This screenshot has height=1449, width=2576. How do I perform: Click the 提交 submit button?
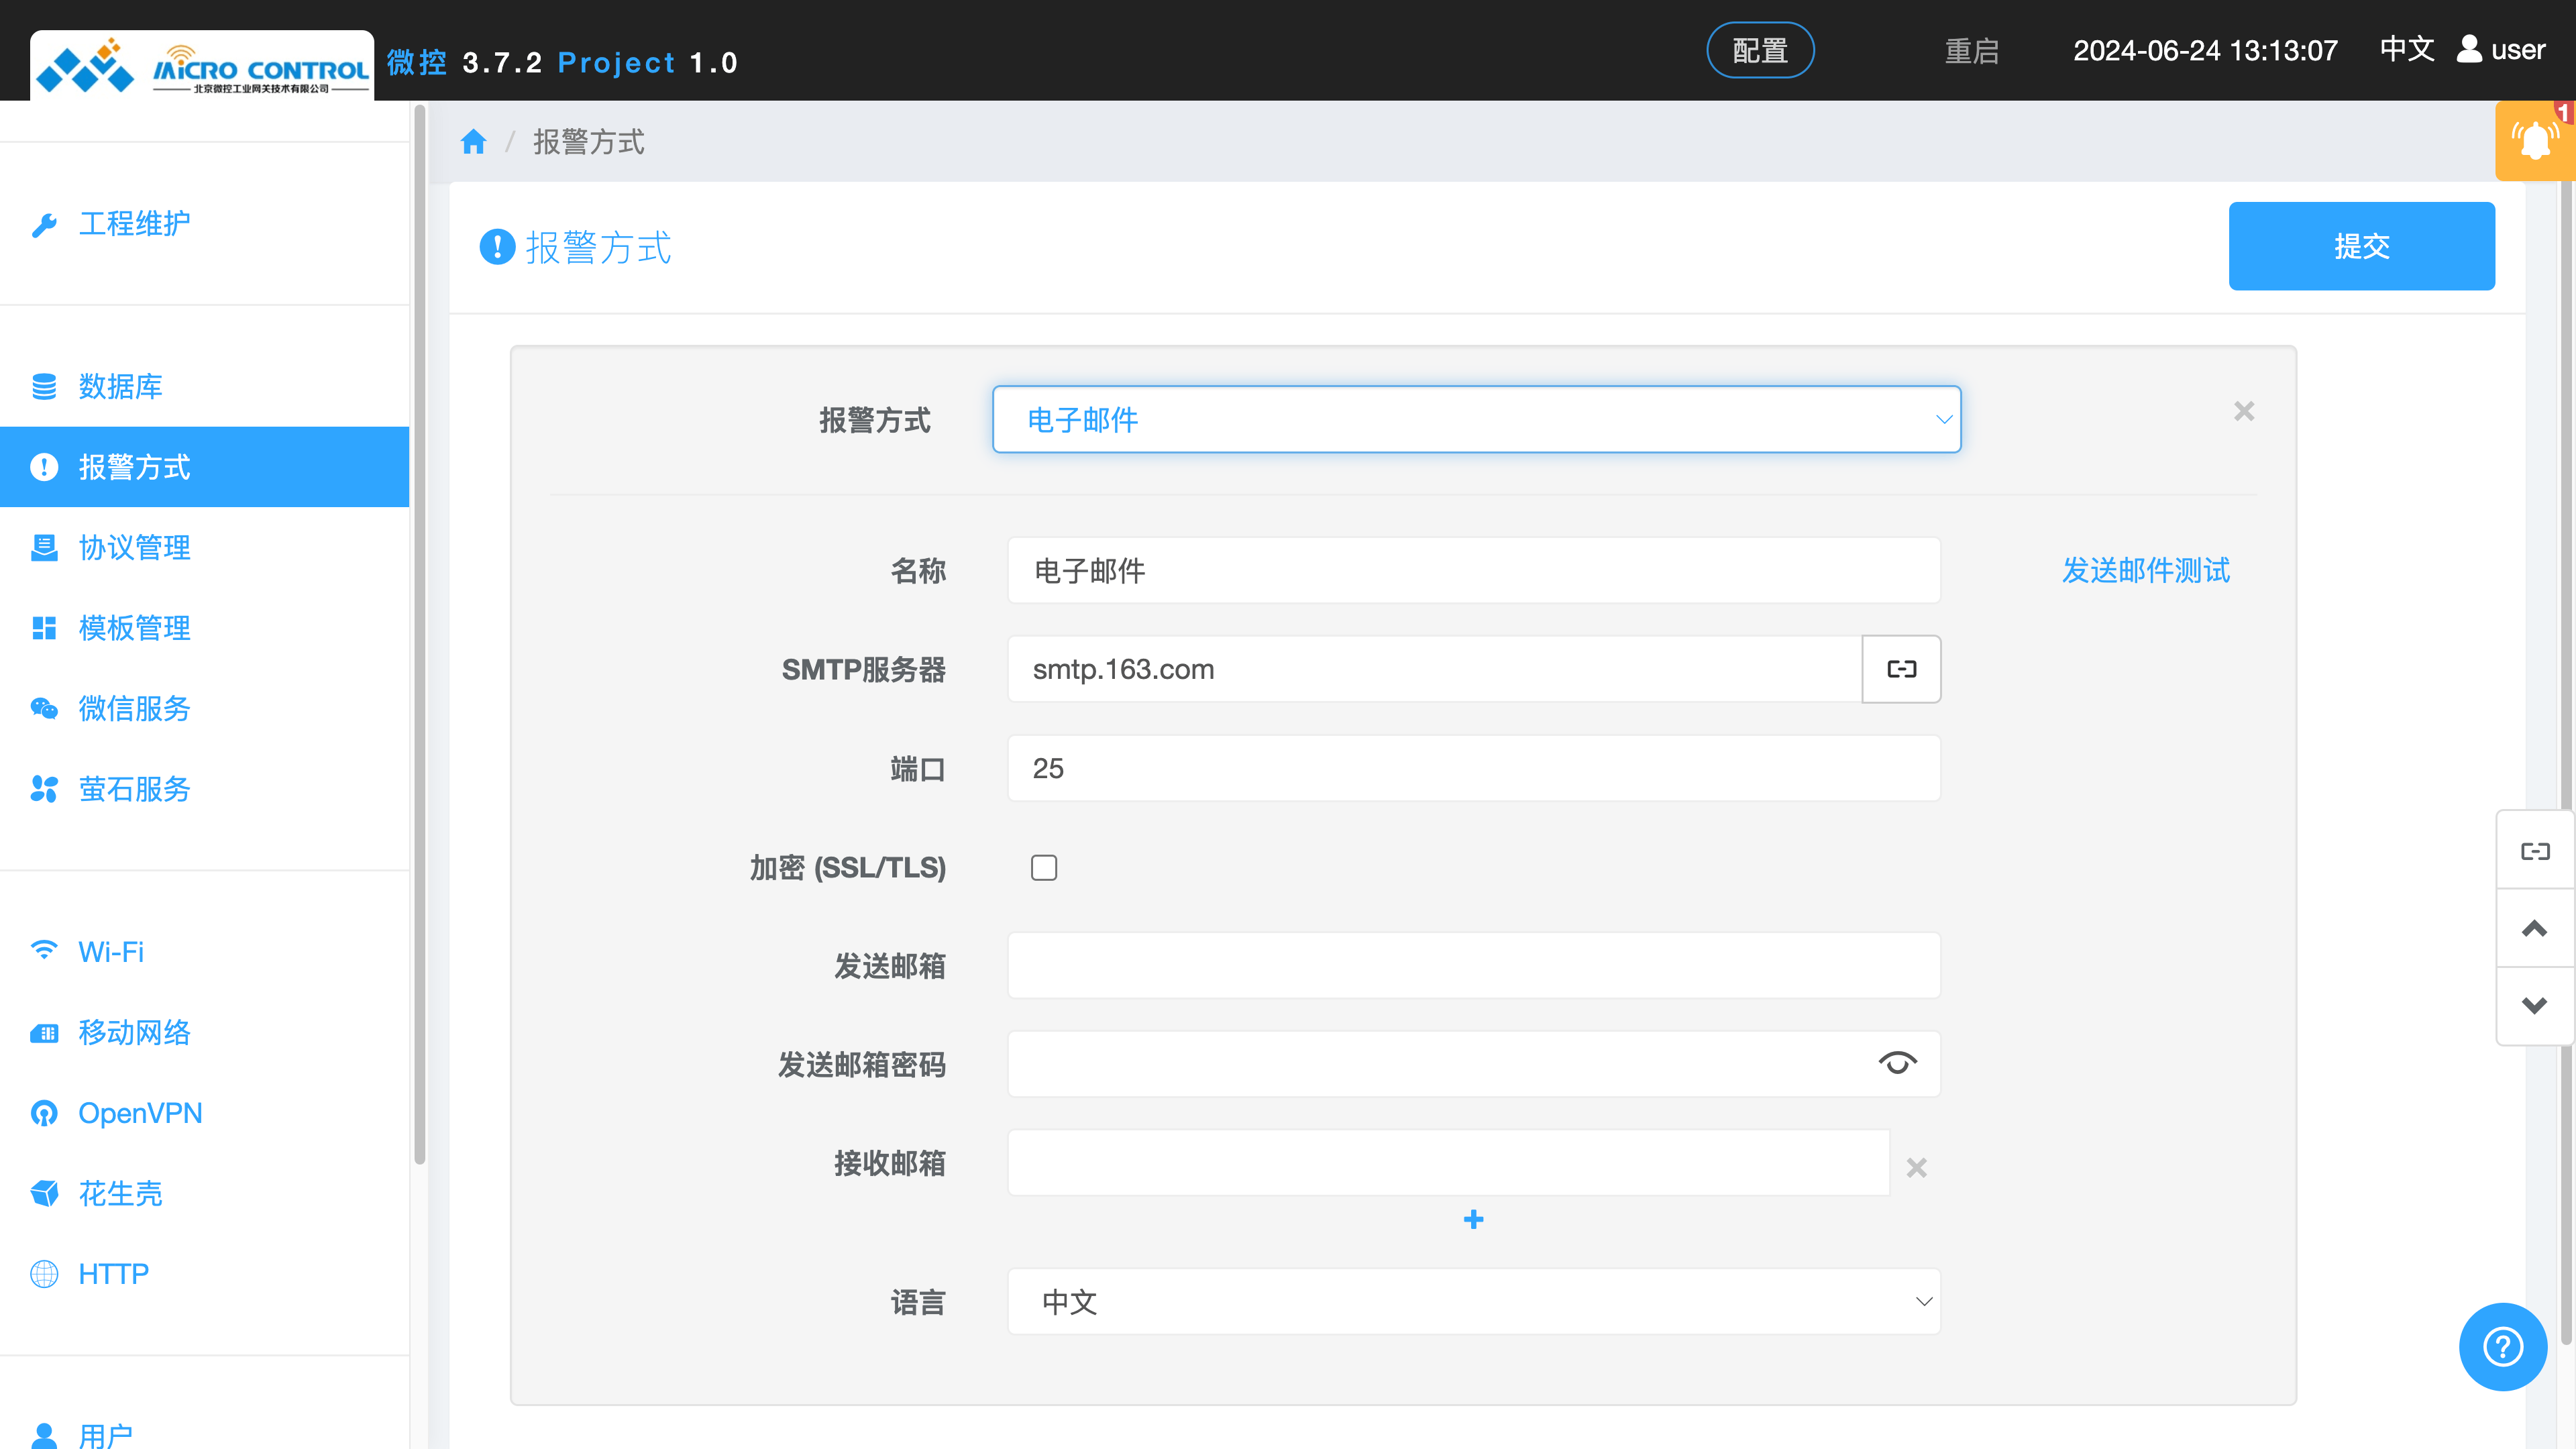click(x=2361, y=246)
